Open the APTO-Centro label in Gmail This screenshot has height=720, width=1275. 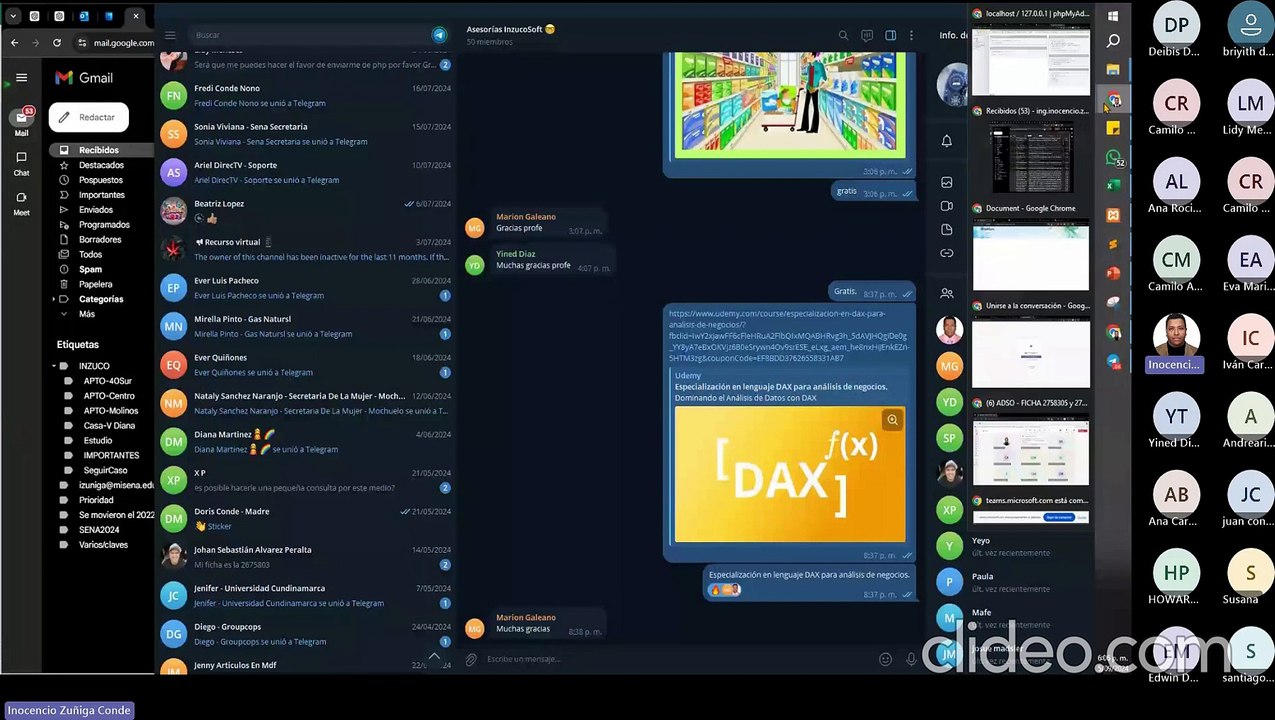pos(109,396)
